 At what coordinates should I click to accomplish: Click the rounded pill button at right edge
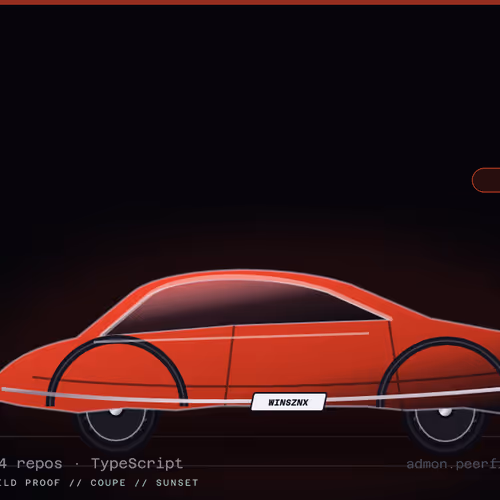(486, 180)
